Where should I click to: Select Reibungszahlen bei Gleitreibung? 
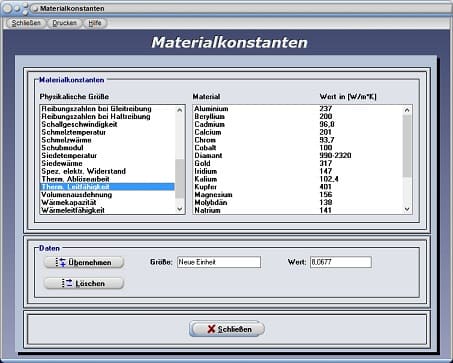pos(107,109)
